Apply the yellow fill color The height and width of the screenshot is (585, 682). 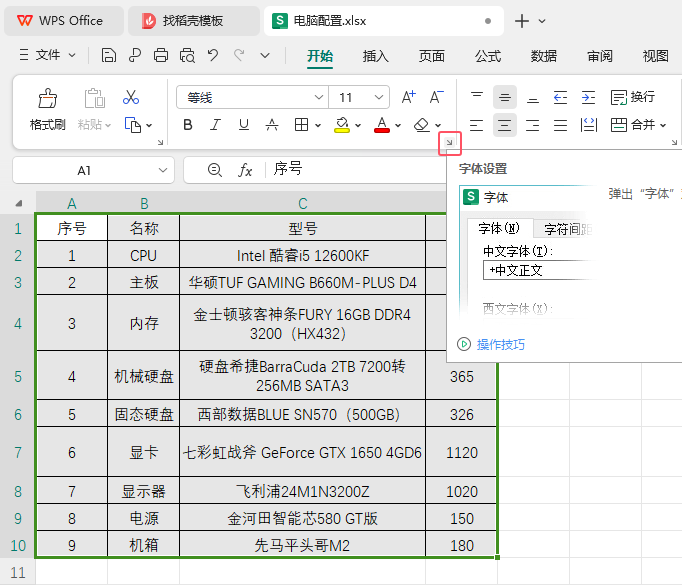[342, 125]
